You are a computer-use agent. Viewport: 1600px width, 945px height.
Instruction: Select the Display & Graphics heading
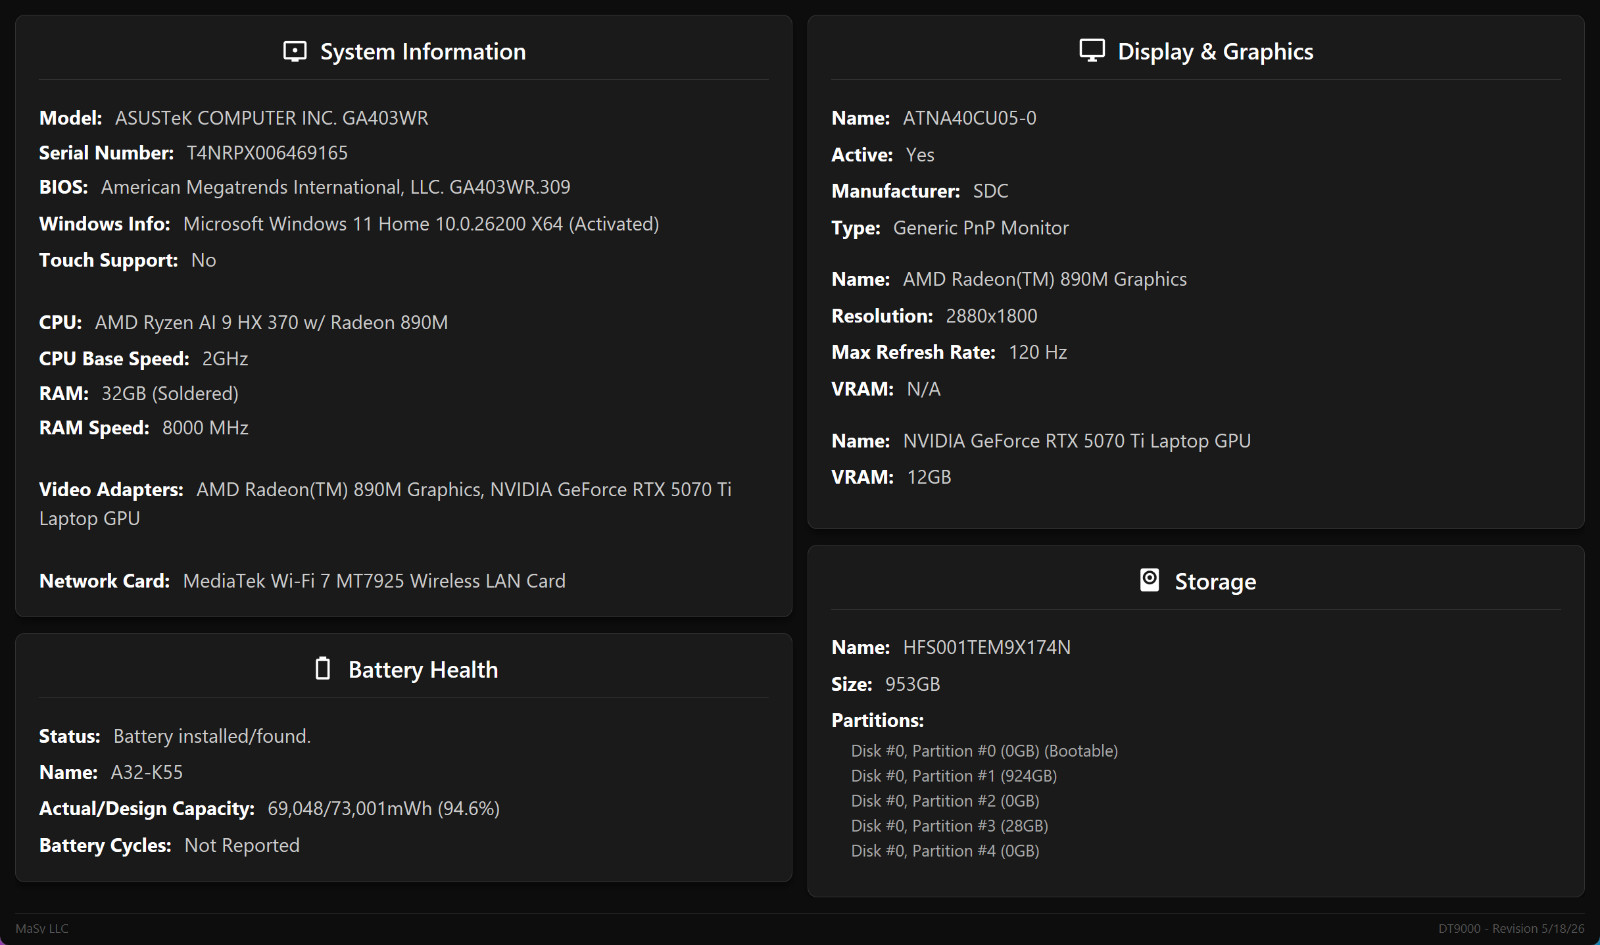point(1215,52)
